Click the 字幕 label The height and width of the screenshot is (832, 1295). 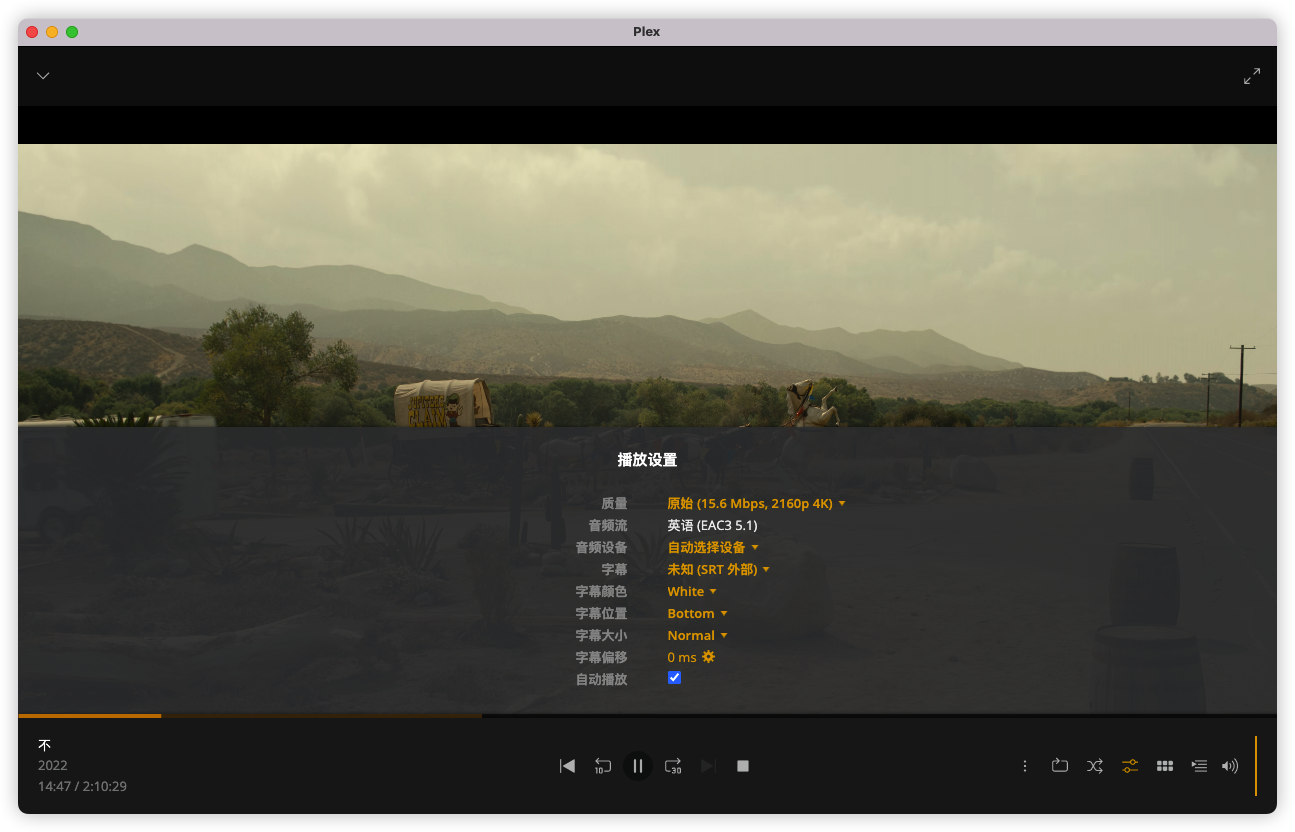click(x=614, y=570)
